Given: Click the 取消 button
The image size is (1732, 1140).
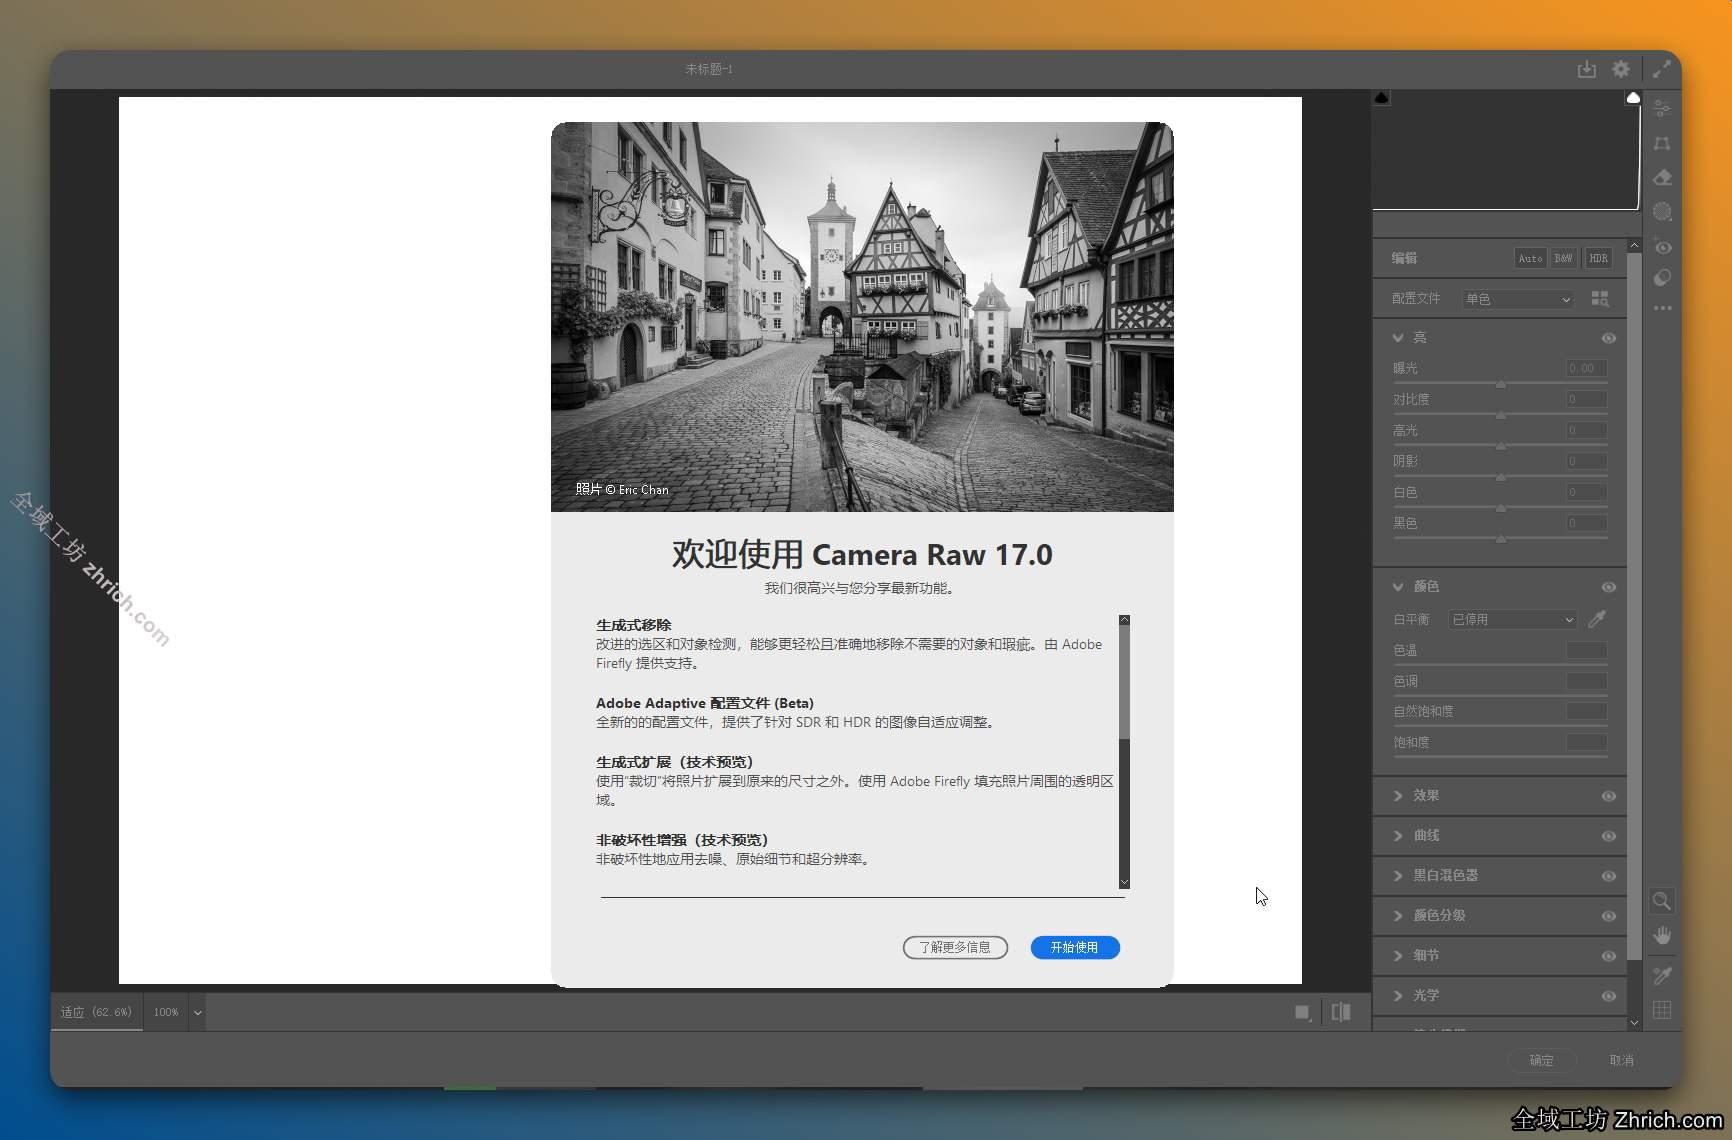Looking at the screenshot, I should tap(1621, 1060).
